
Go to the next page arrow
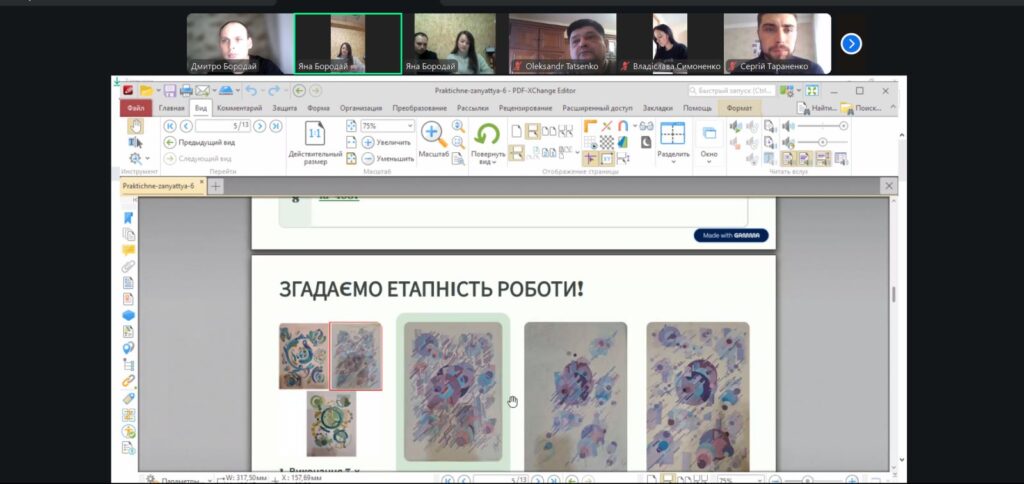[259, 126]
